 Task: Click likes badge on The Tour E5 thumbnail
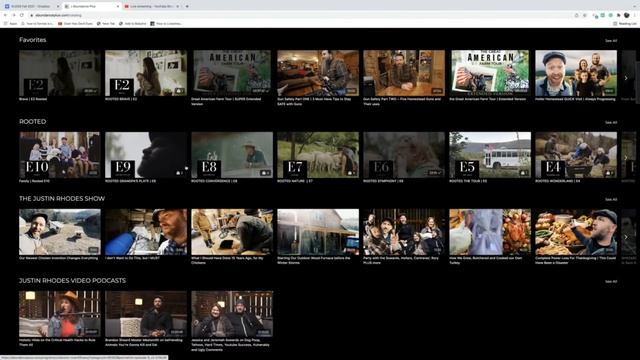coord(524,173)
